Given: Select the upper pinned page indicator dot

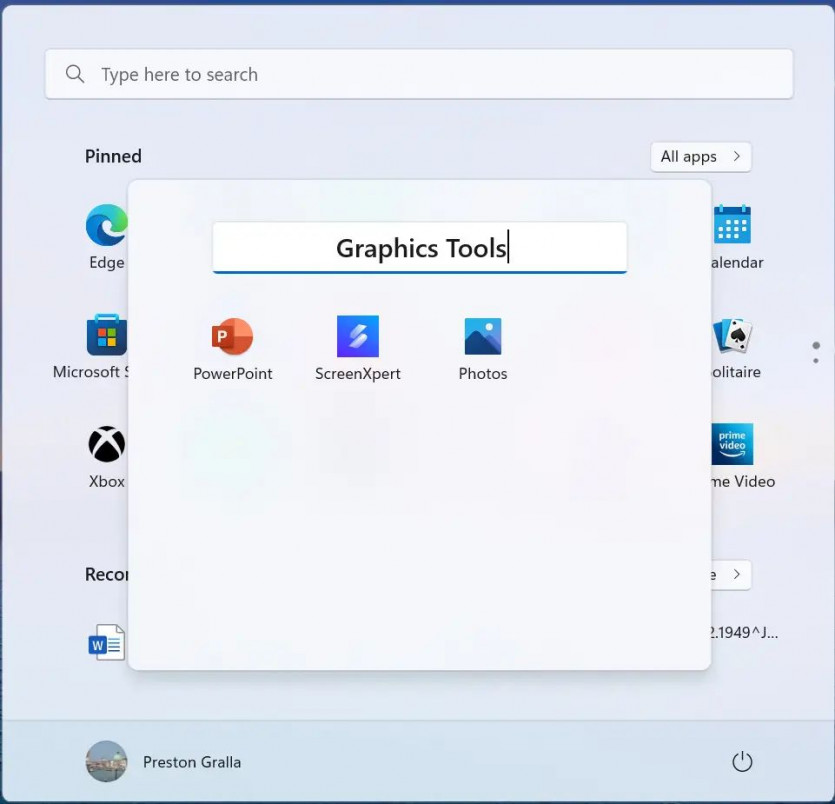Looking at the screenshot, I should point(816,345).
